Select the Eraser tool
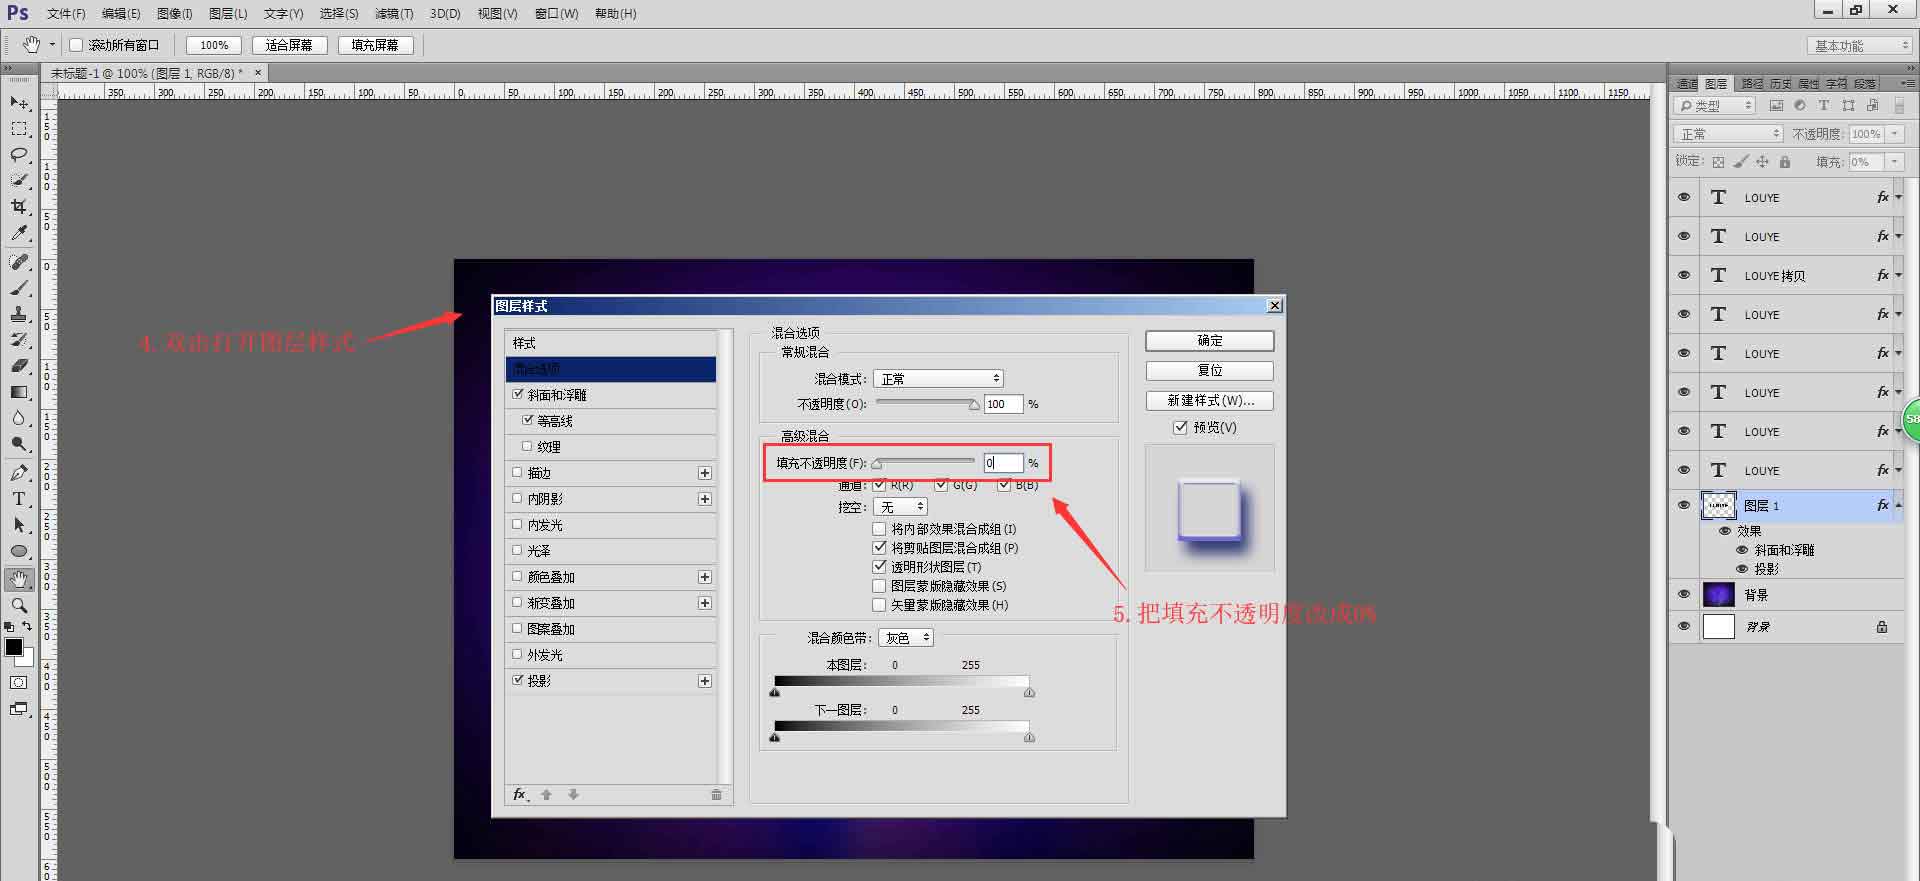Screen dimensions: 1920x881 19,366
